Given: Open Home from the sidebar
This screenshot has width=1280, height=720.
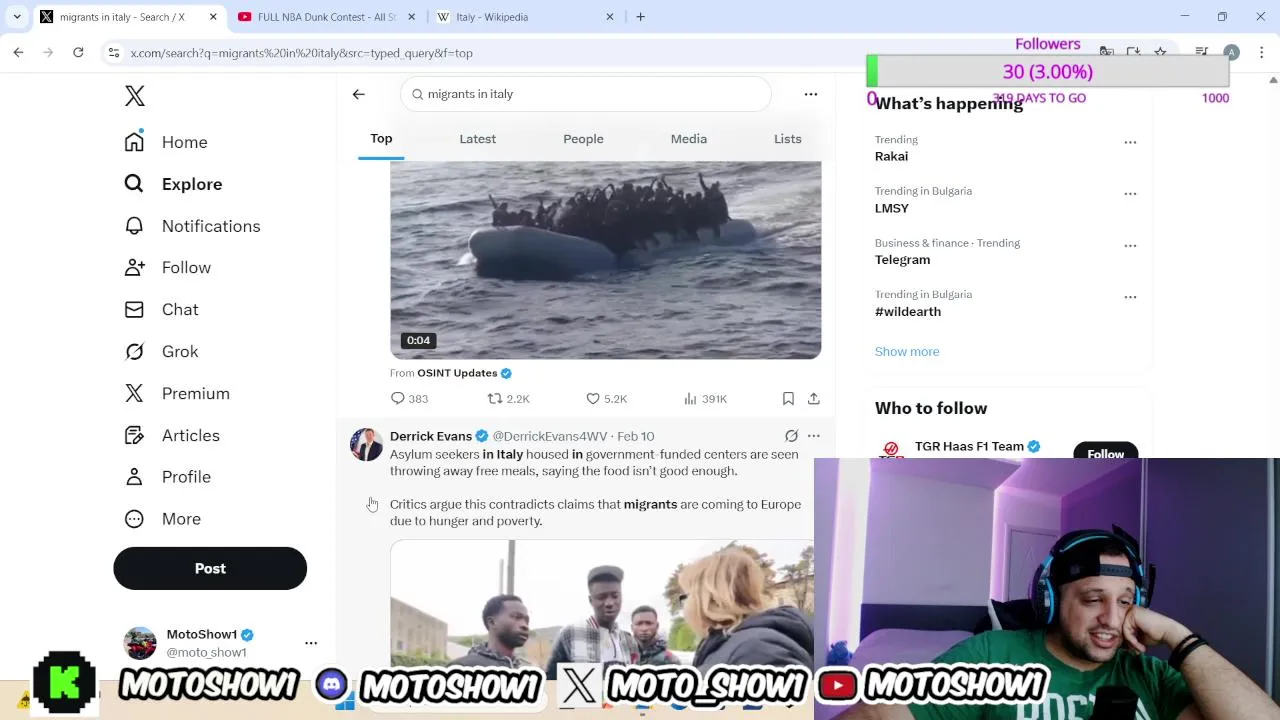Looking at the screenshot, I should point(166,142).
